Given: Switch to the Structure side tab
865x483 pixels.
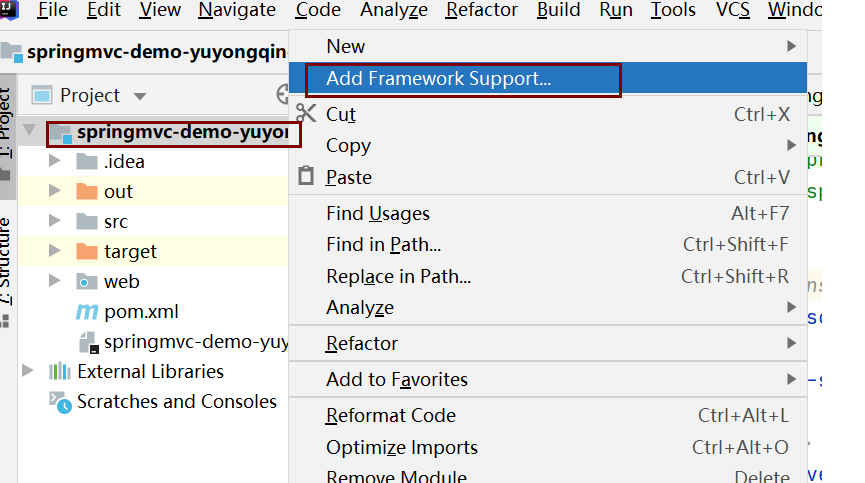Looking at the screenshot, I should (7, 262).
